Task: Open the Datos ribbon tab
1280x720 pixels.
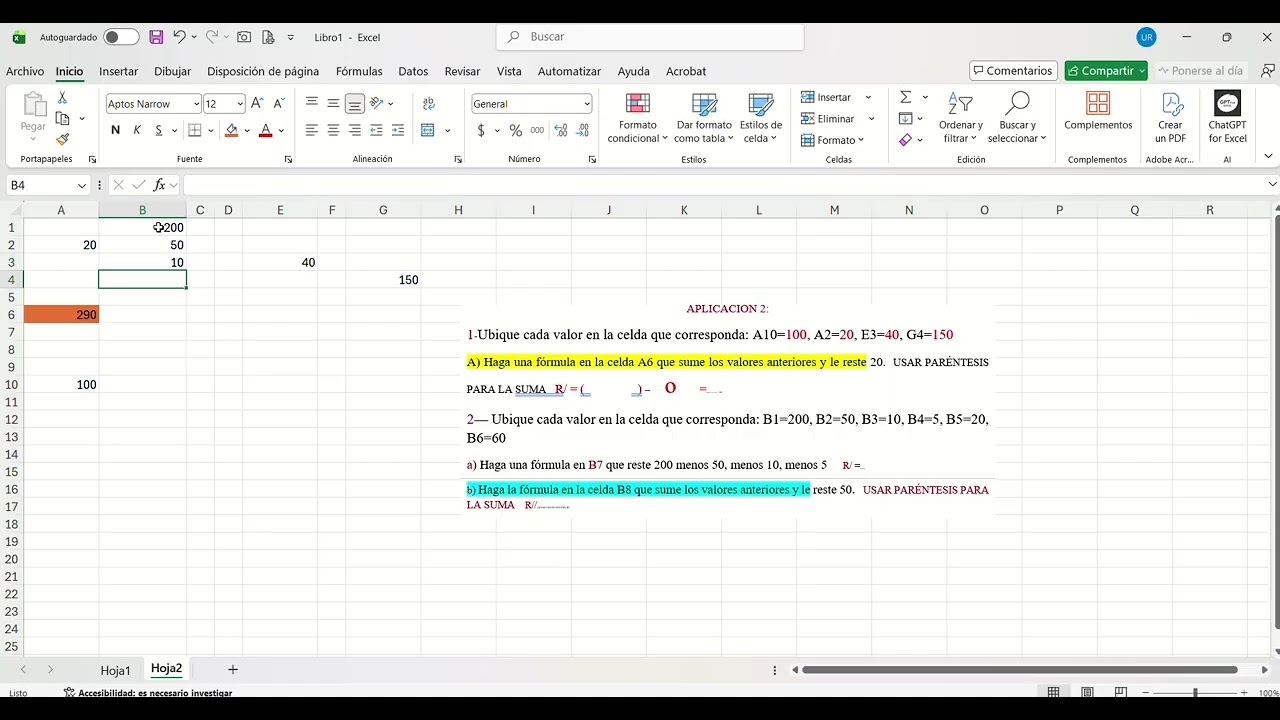Action: (x=413, y=71)
